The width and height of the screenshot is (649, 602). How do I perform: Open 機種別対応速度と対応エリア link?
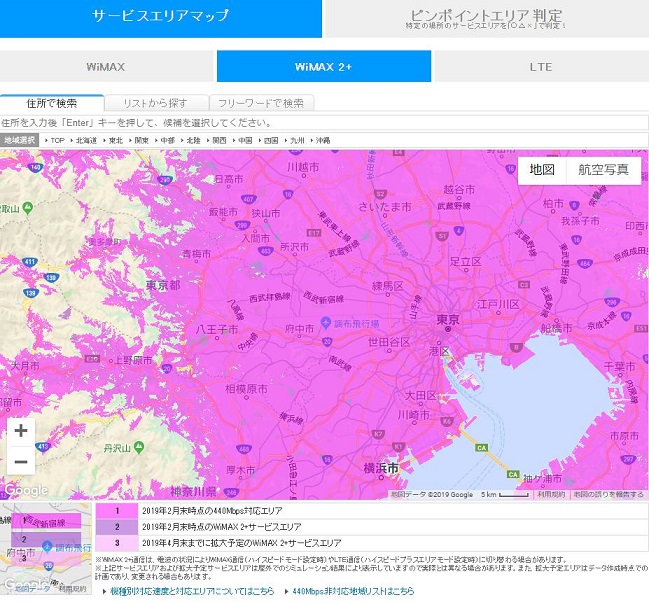pyautogui.click(x=192, y=591)
